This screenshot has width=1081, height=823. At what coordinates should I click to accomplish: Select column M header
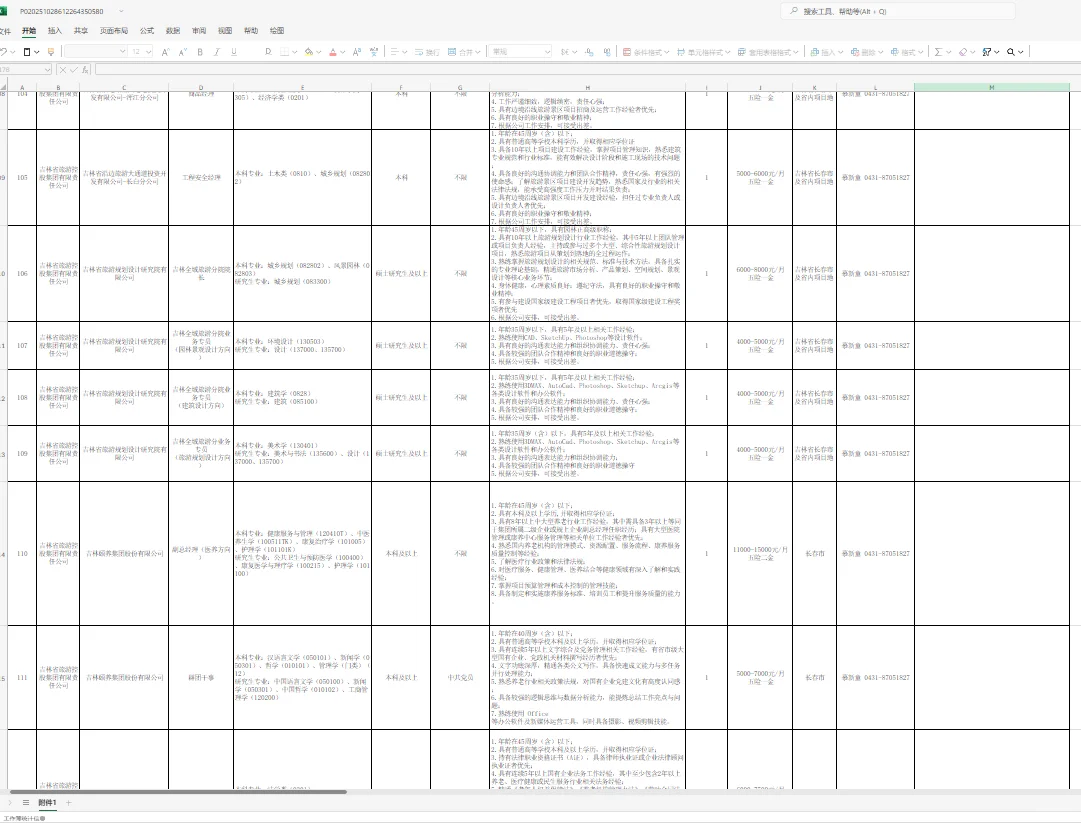991,88
